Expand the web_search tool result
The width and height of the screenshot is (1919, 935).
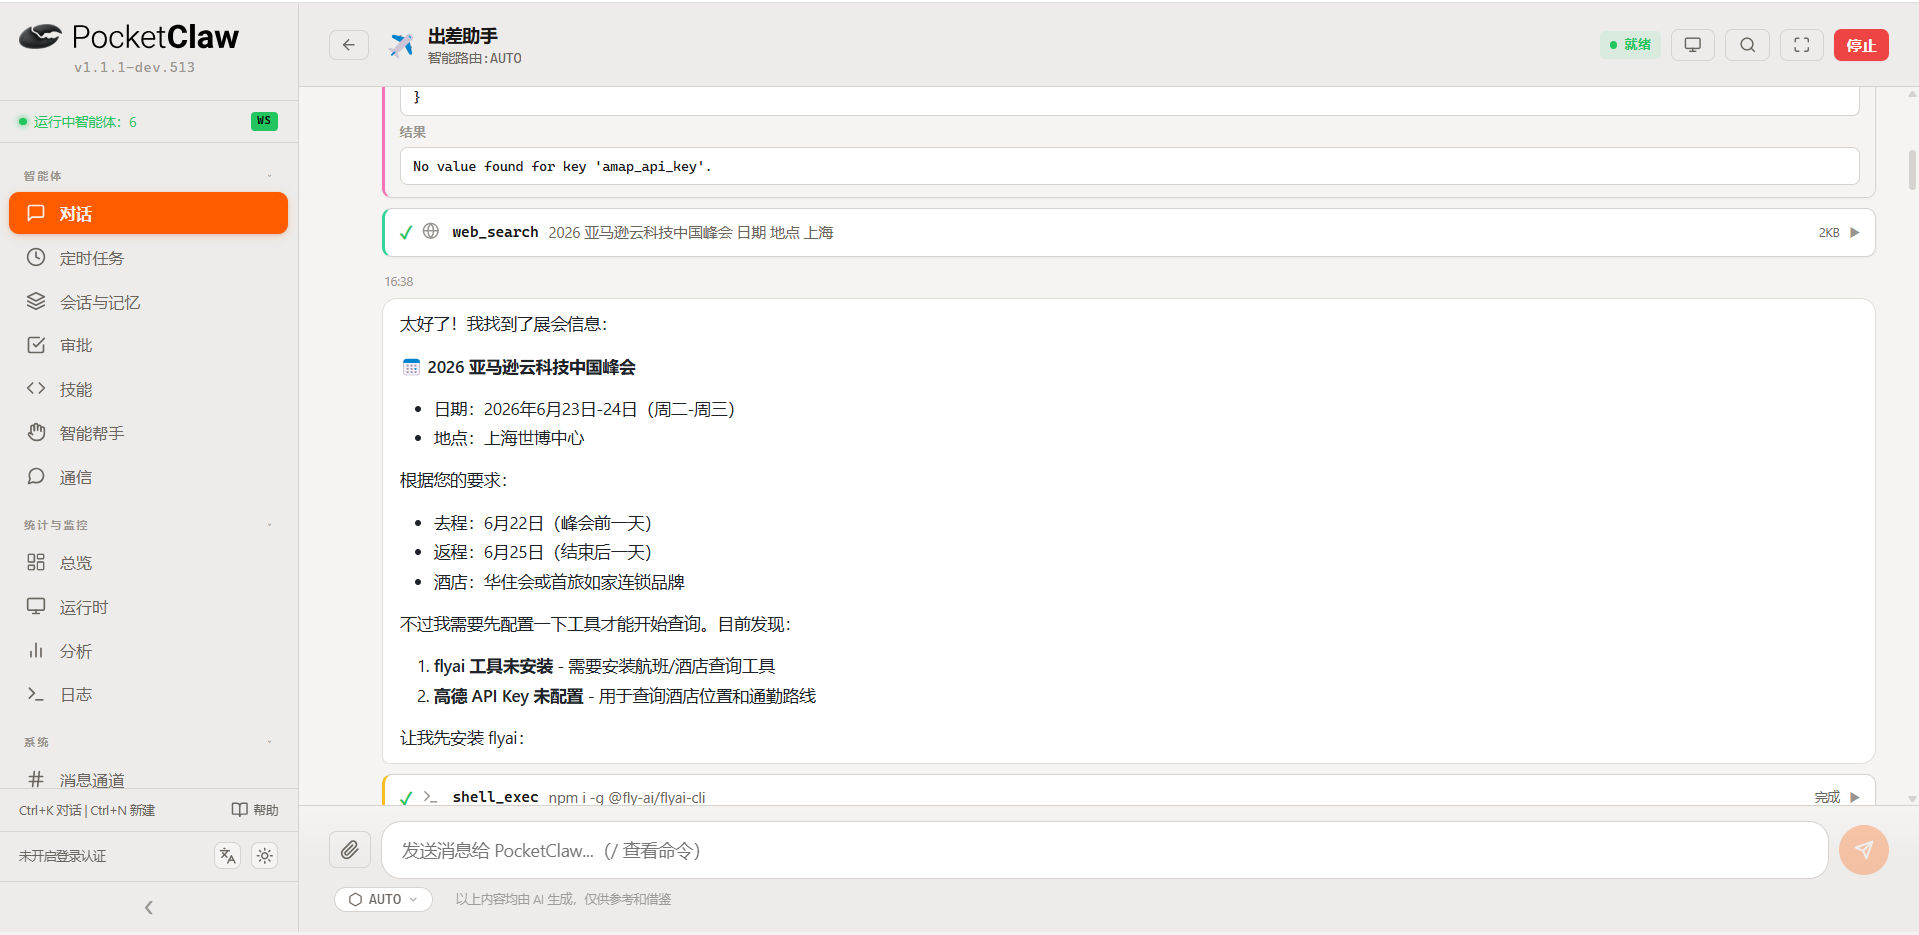1855,232
